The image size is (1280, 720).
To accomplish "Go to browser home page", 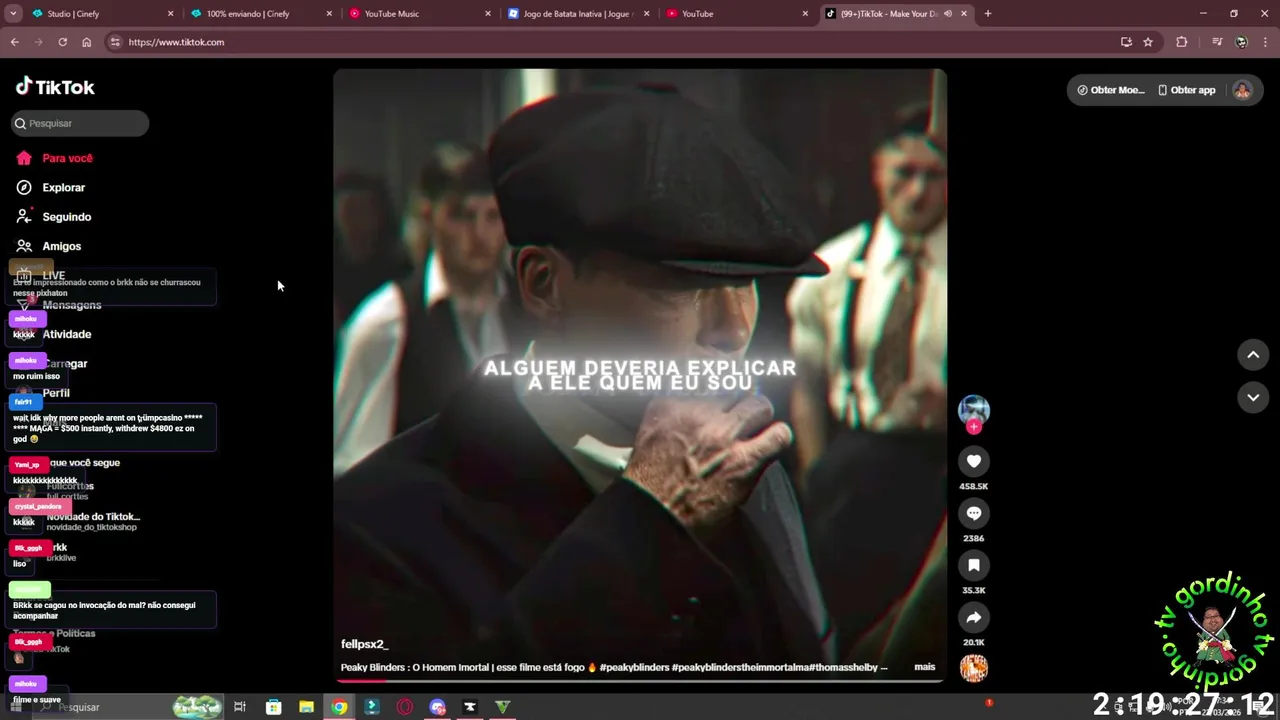I will tap(86, 42).
